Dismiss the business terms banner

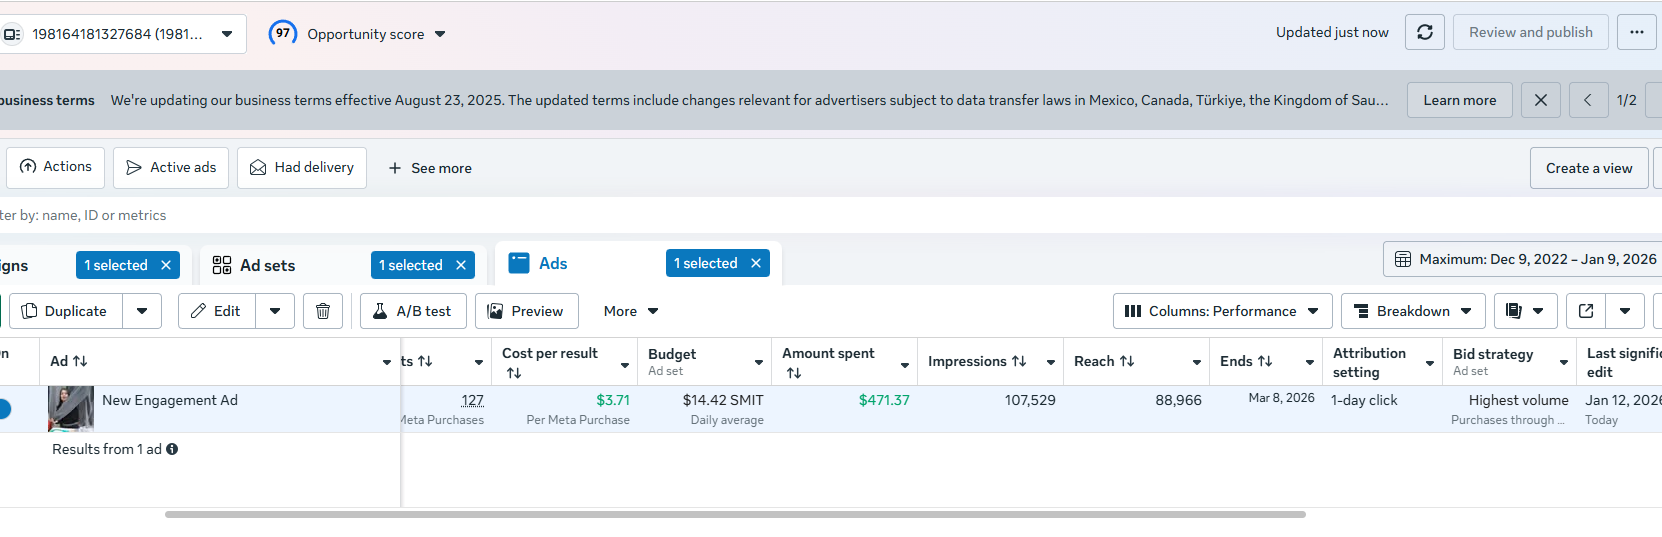tap(1540, 100)
